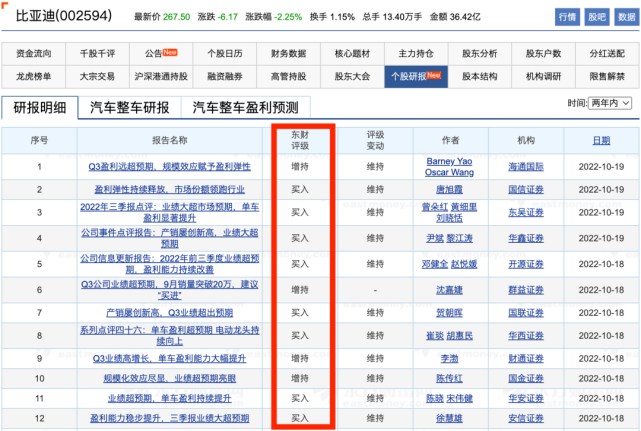Click author 徐慧雄
641x431 pixels.
[449, 418]
